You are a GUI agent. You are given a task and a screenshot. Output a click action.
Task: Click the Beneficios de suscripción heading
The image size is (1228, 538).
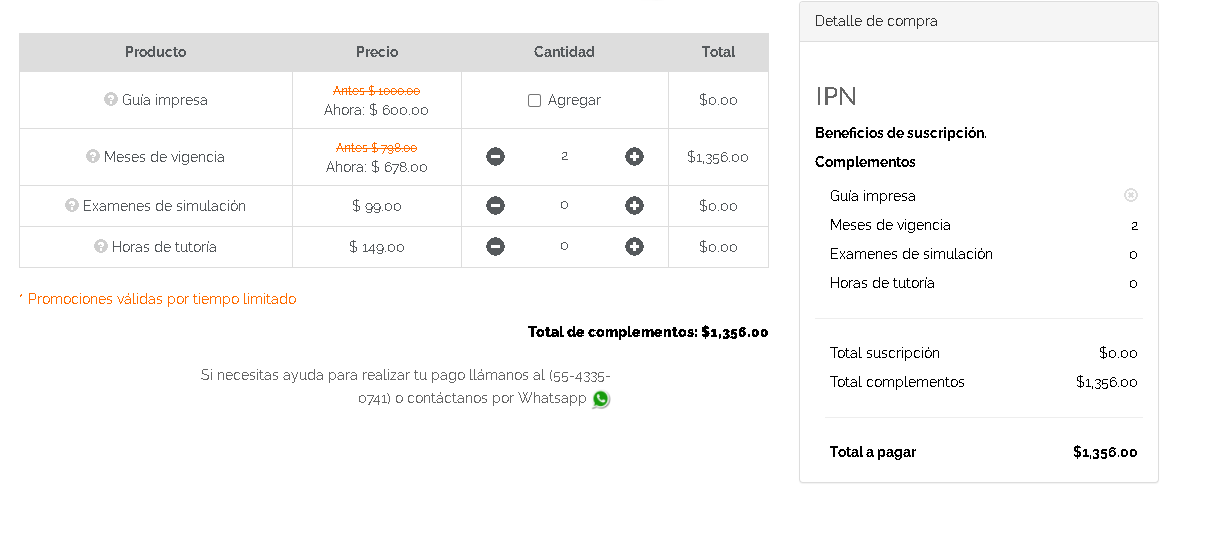(x=901, y=133)
